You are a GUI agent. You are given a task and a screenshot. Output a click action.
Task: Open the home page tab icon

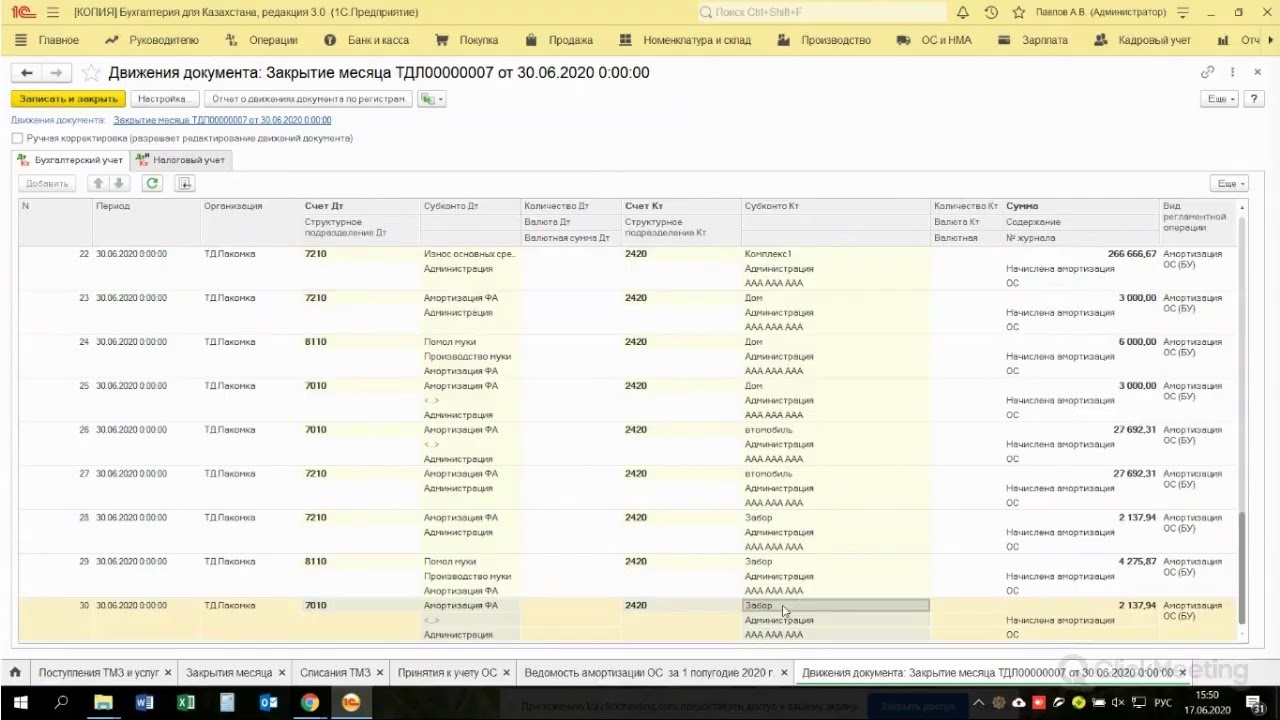[15, 673]
